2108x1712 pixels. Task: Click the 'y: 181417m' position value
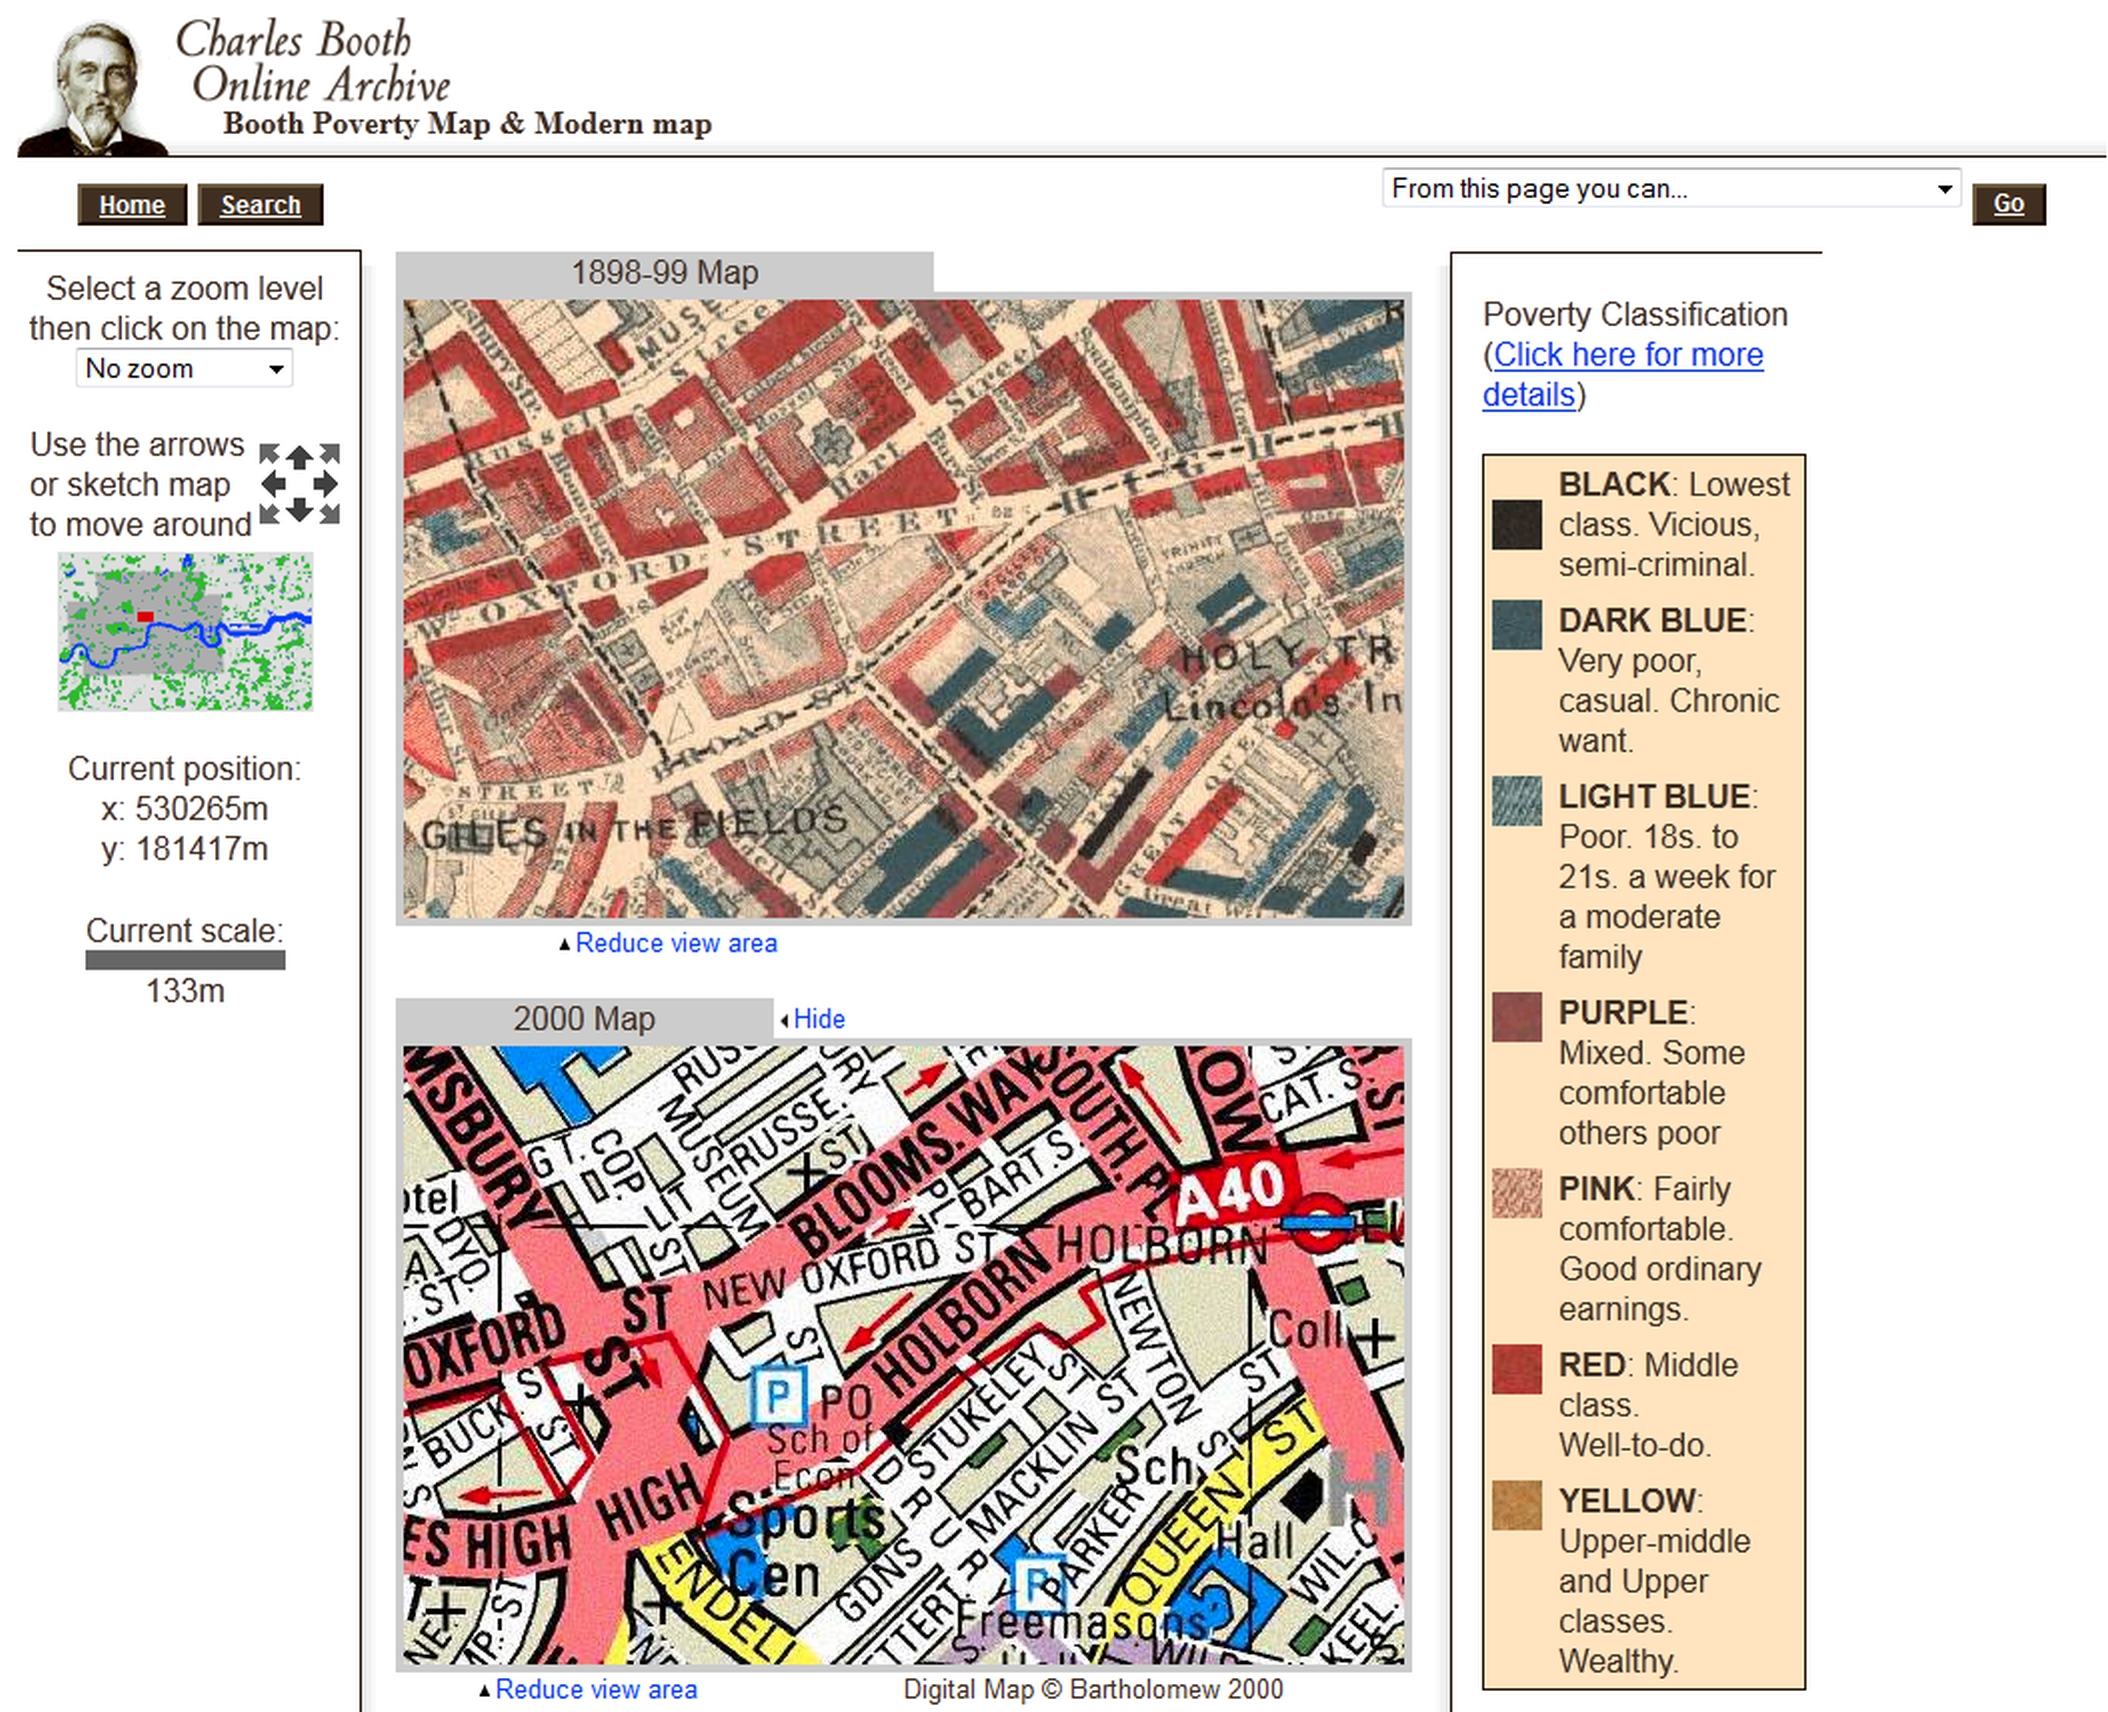(185, 849)
